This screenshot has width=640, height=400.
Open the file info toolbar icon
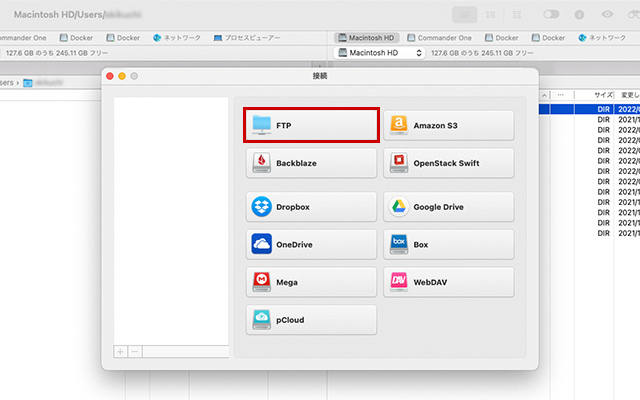point(579,15)
